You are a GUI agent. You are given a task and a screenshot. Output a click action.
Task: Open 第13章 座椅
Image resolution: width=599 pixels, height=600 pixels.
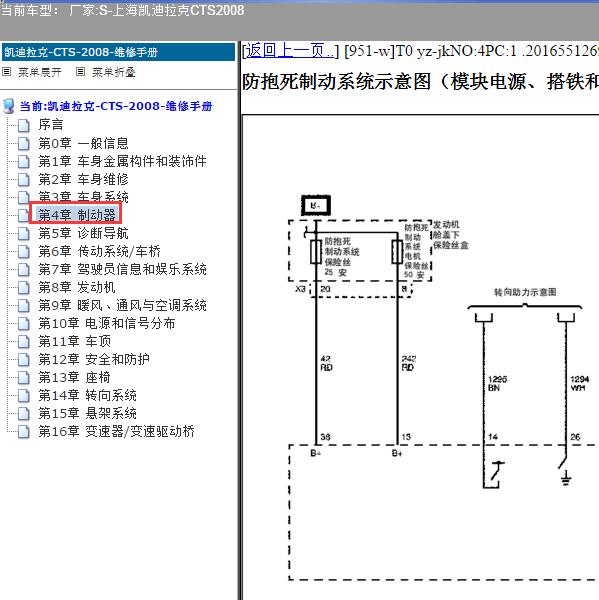[74, 377]
